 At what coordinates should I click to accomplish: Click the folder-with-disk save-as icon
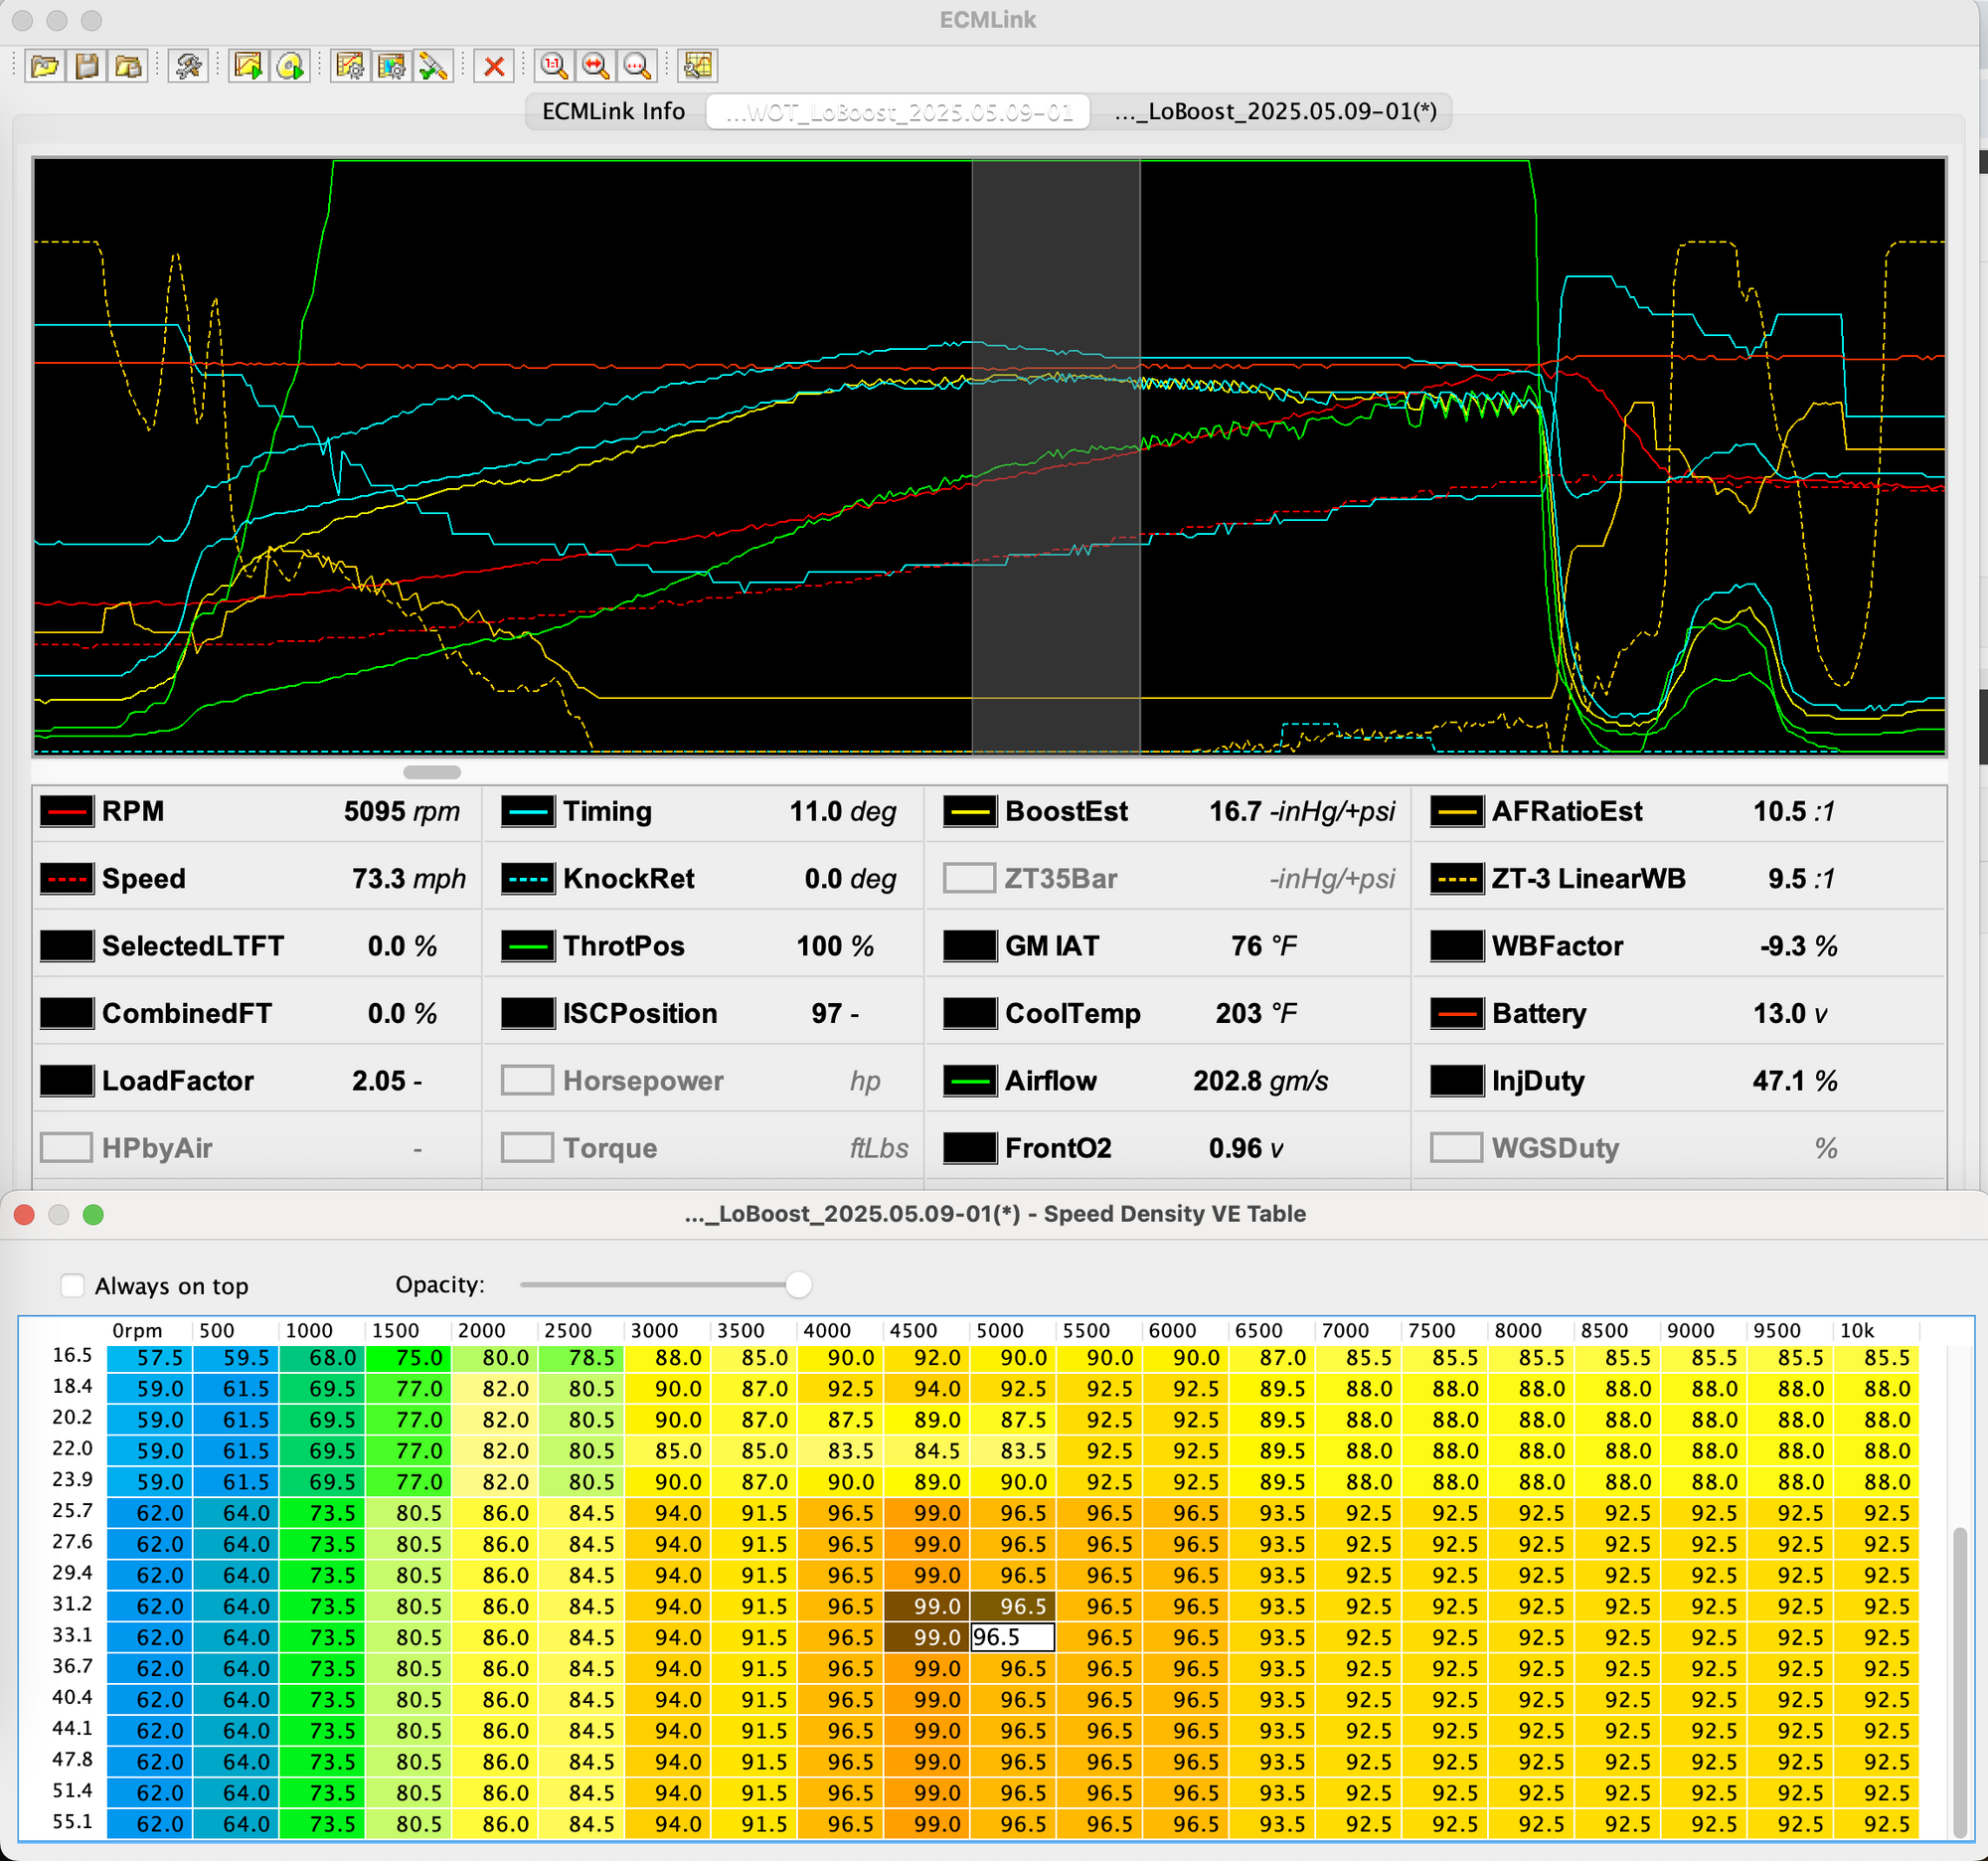pos(128,66)
